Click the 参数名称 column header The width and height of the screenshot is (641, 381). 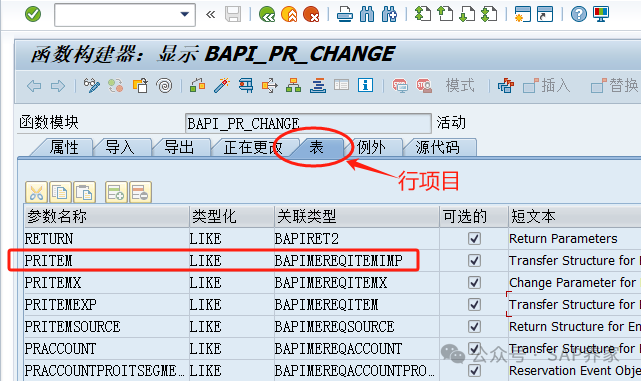point(106,216)
